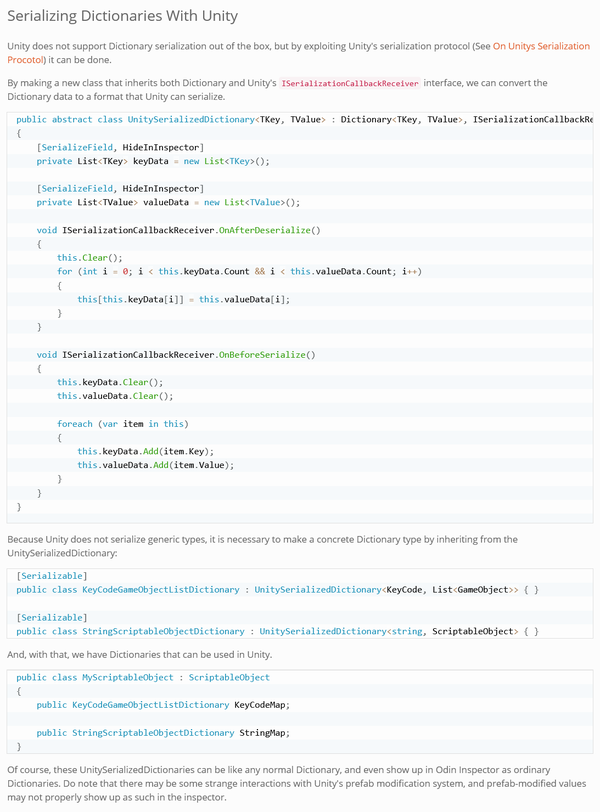This screenshot has width=600, height=812.
Task: Click the KeyCodeGameObjectListDictionary class declaration
Action: click(277, 590)
